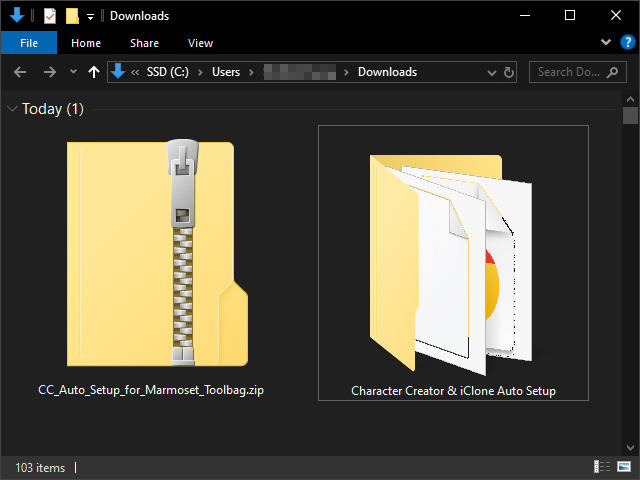640x480 pixels.
Task: Click the Downloads arrow icon in title bar
Action: pyautogui.click(x=17, y=16)
